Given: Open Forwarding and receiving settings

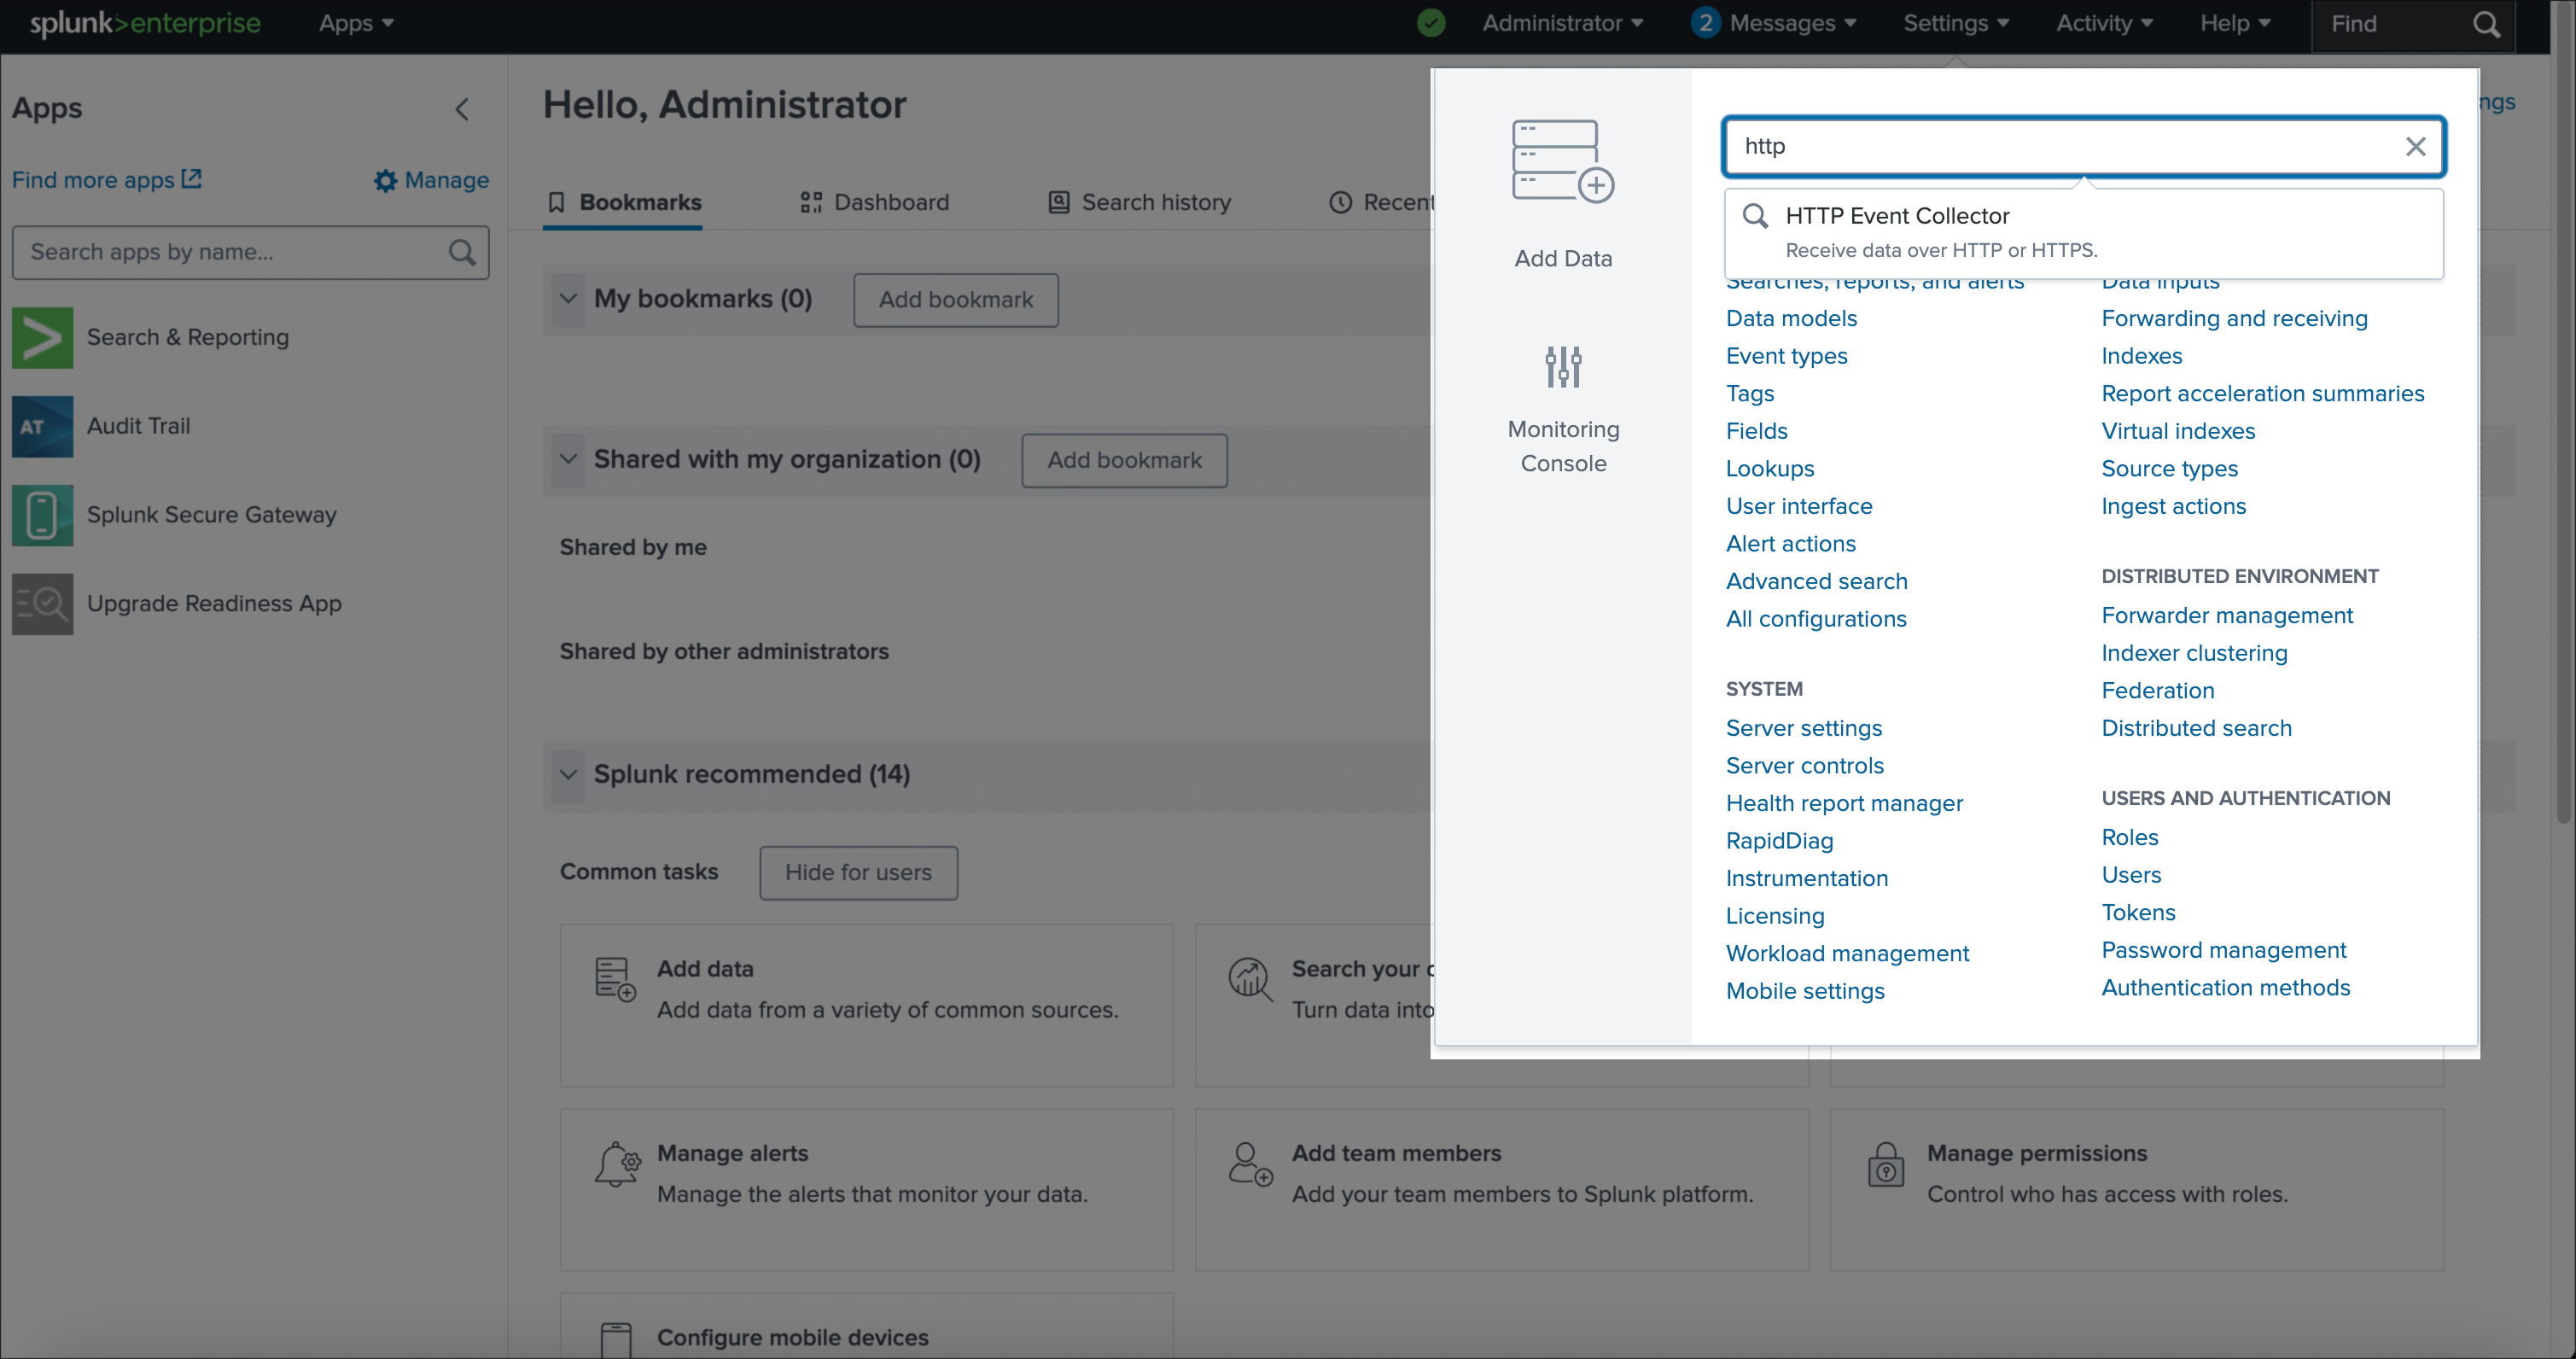Looking at the screenshot, I should (x=2234, y=319).
